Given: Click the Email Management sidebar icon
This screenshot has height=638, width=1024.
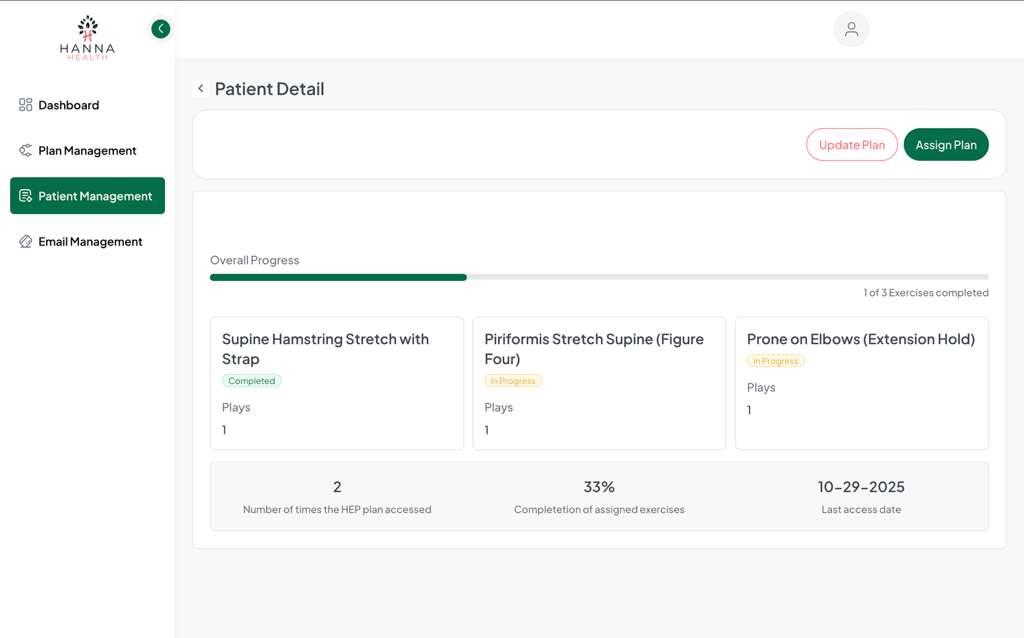Looking at the screenshot, I should (x=26, y=242).
